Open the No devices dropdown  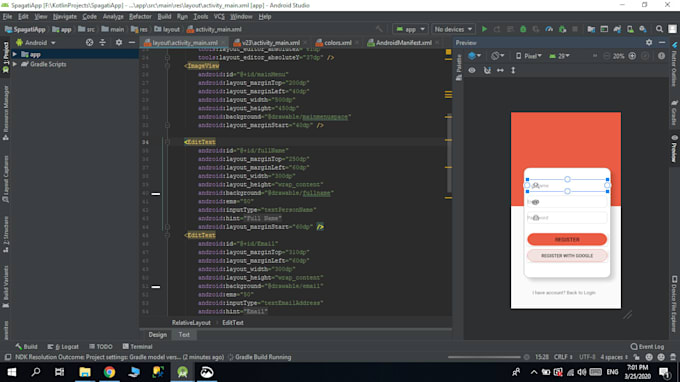click(453, 29)
